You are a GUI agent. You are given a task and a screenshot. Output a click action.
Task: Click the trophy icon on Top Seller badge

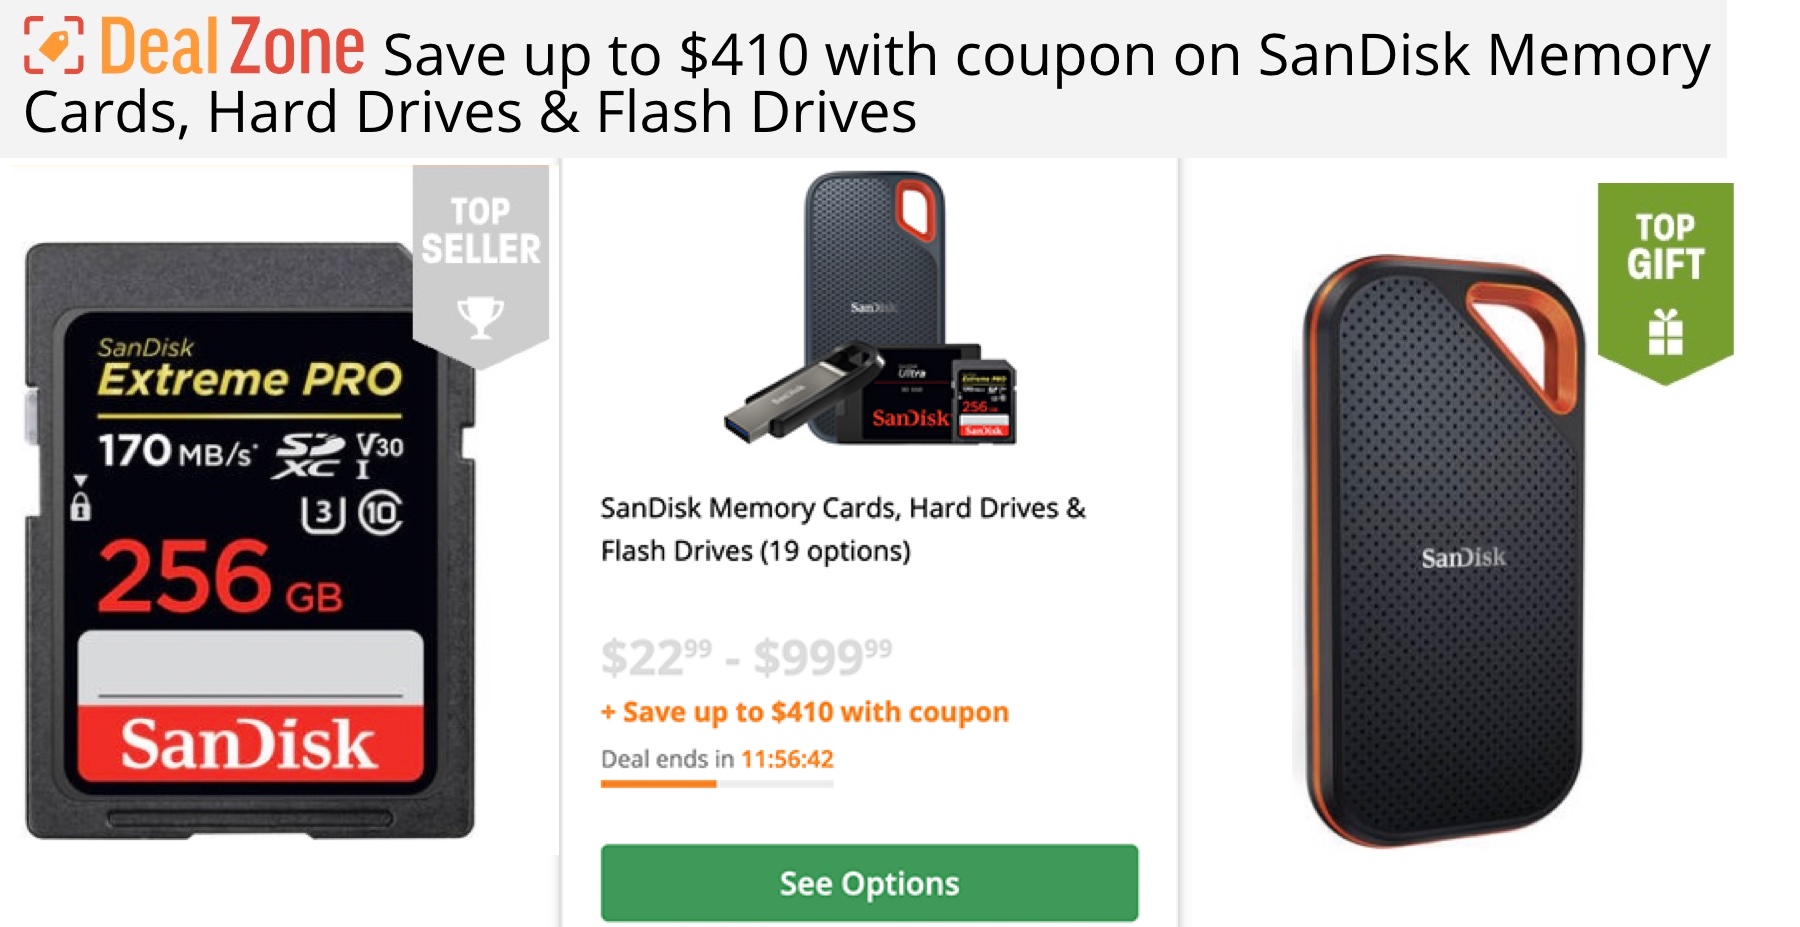[x=480, y=317]
